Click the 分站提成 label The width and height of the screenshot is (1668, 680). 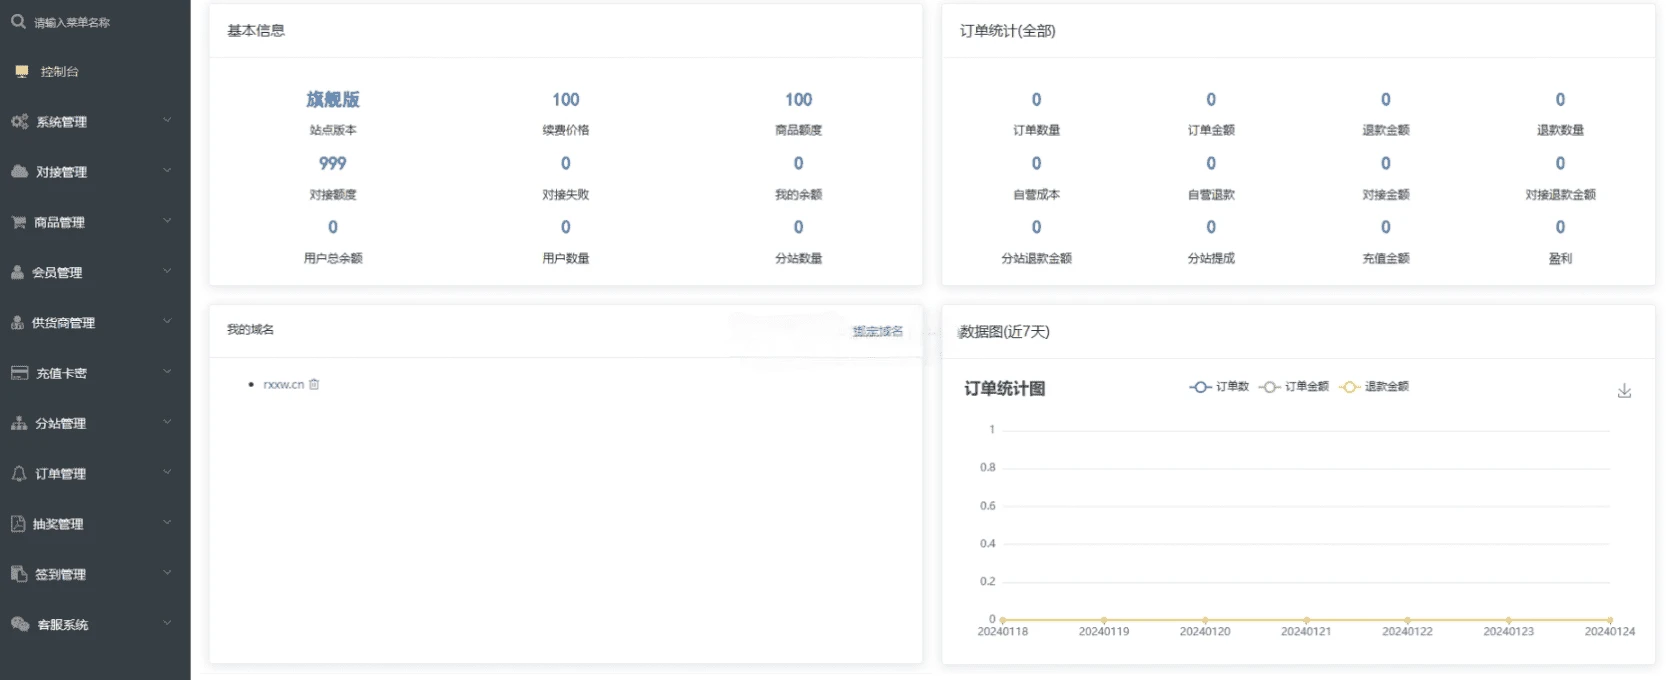point(1211,258)
